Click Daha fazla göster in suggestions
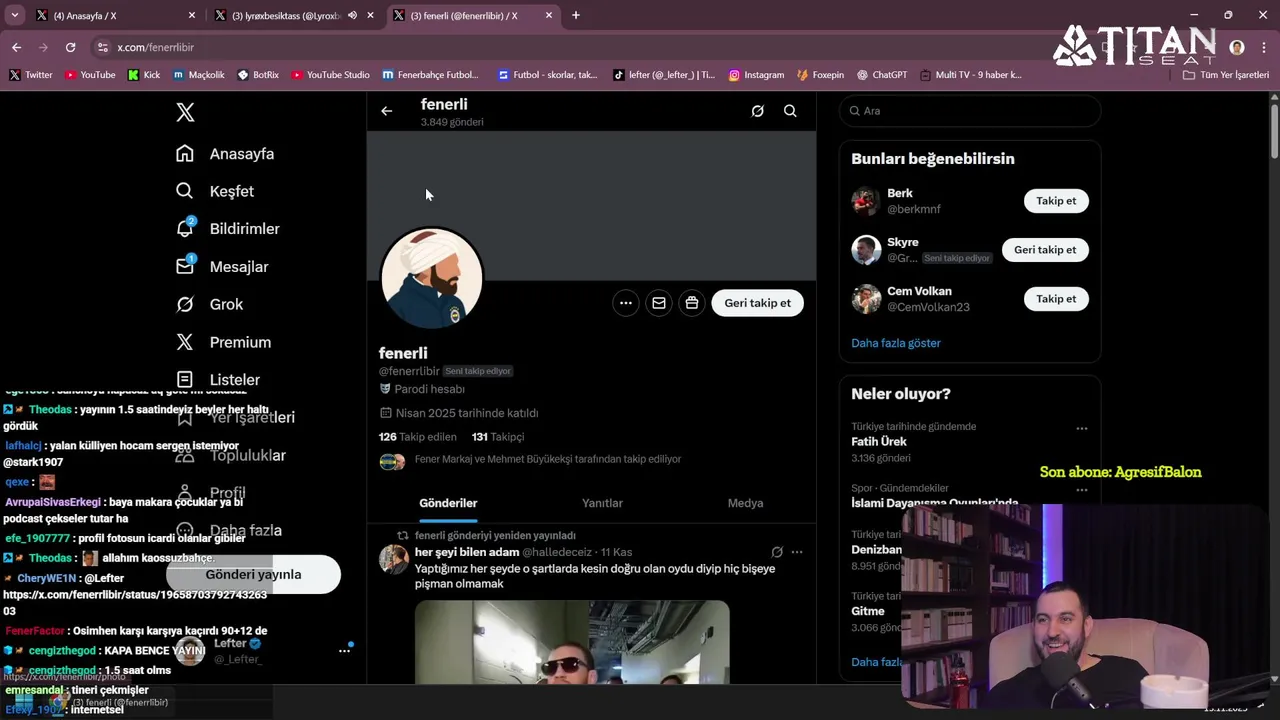Image resolution: width=1280 pixels, height=720 pixels. (x=896, y=343)
